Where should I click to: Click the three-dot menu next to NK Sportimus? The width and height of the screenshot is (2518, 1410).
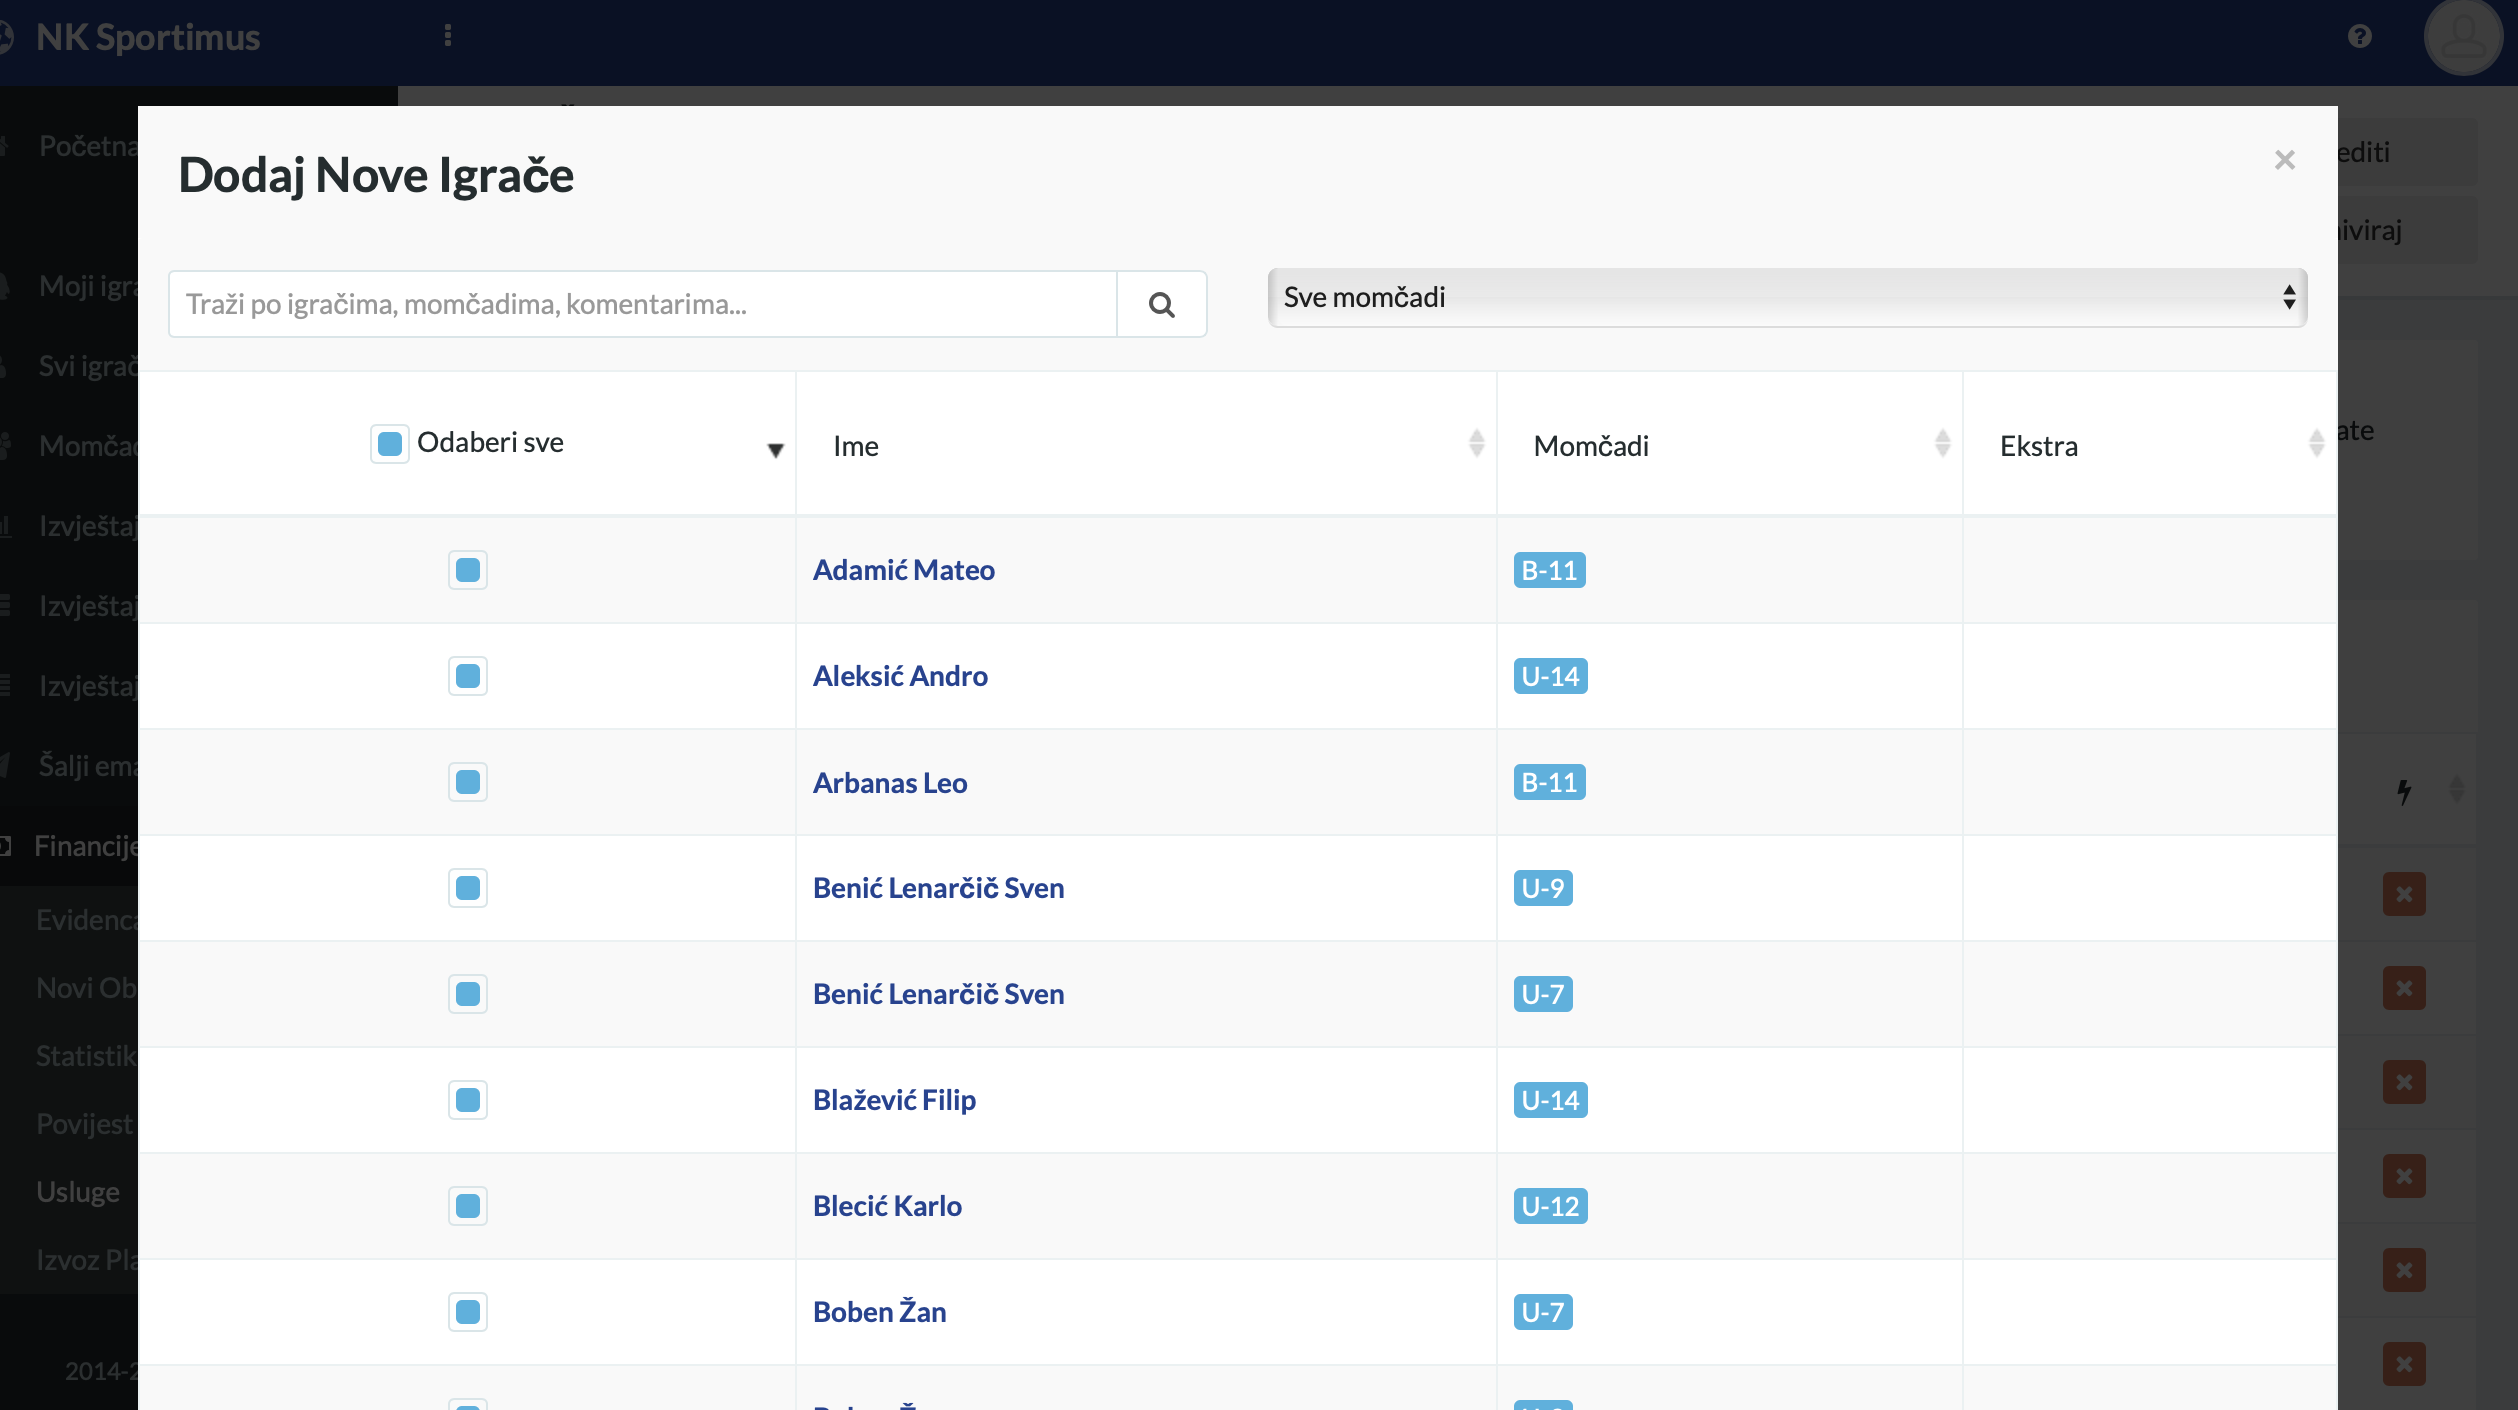coord(448,36)
